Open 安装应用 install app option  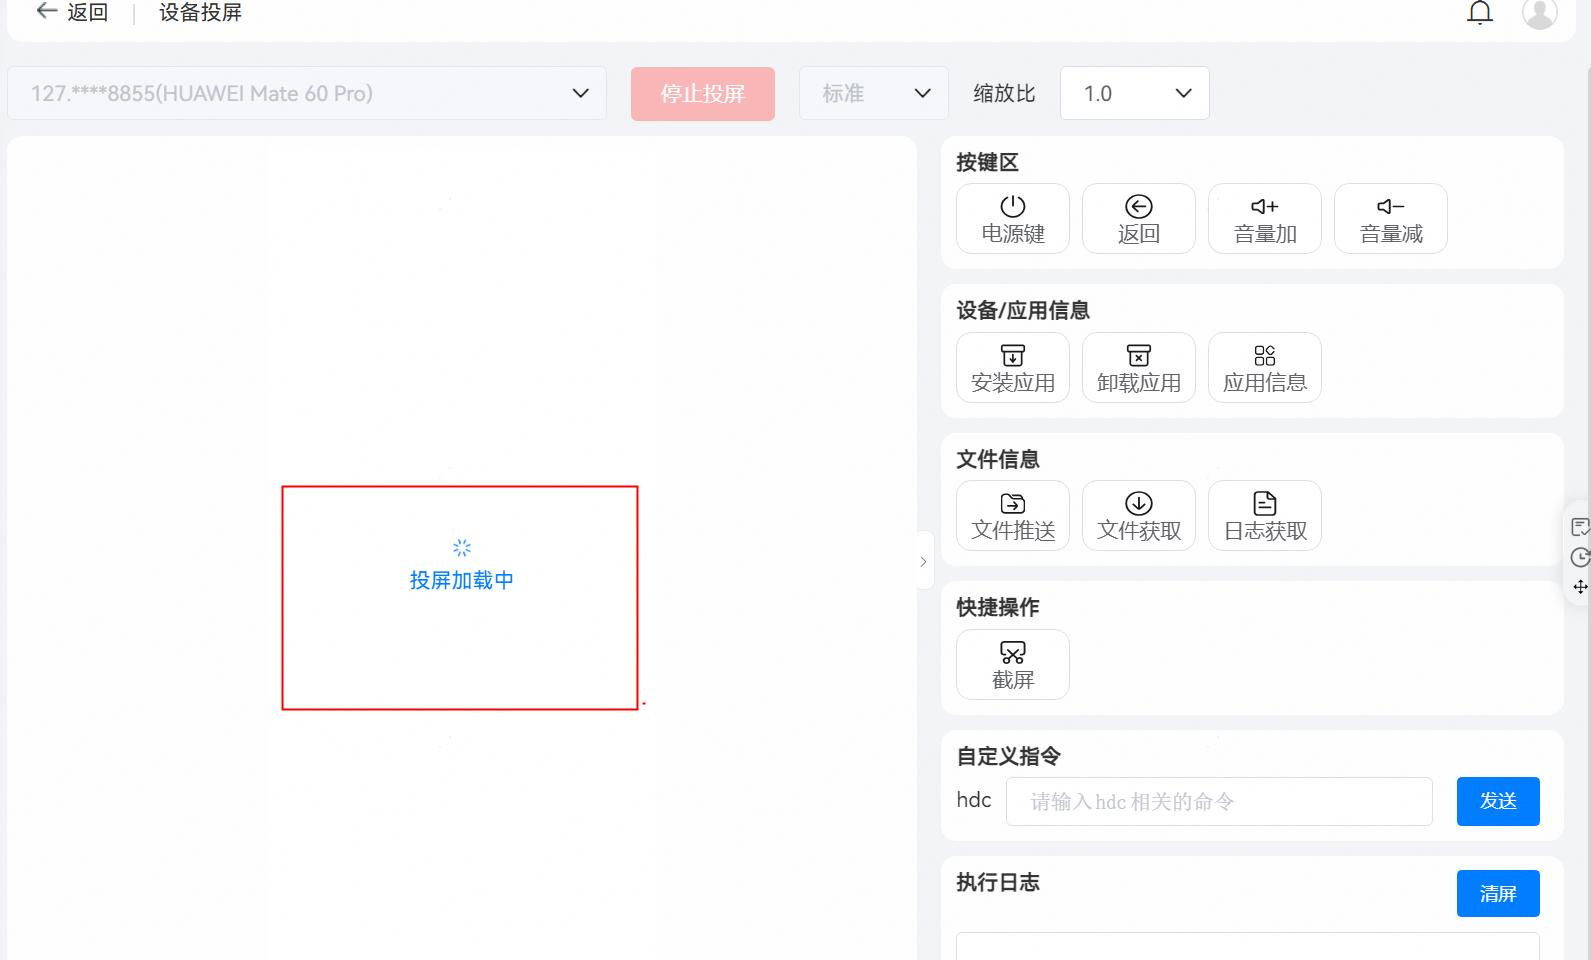(x=1012, y=368)
